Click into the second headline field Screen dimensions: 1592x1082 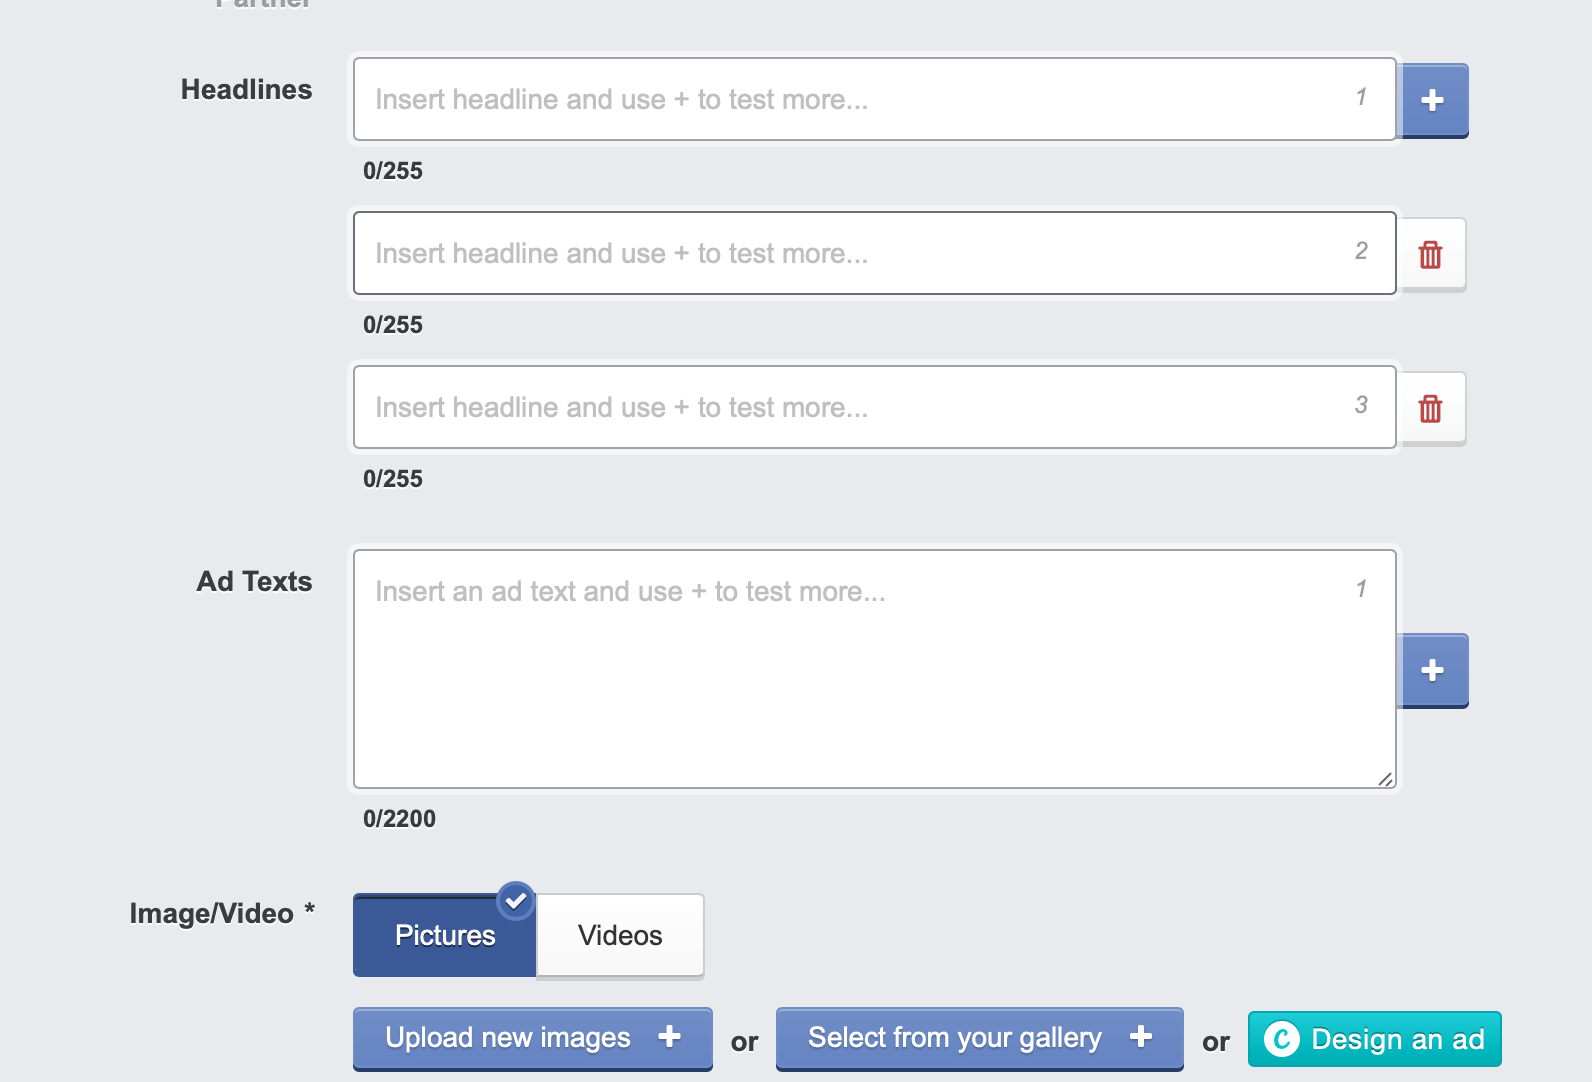tap(850, 253)
